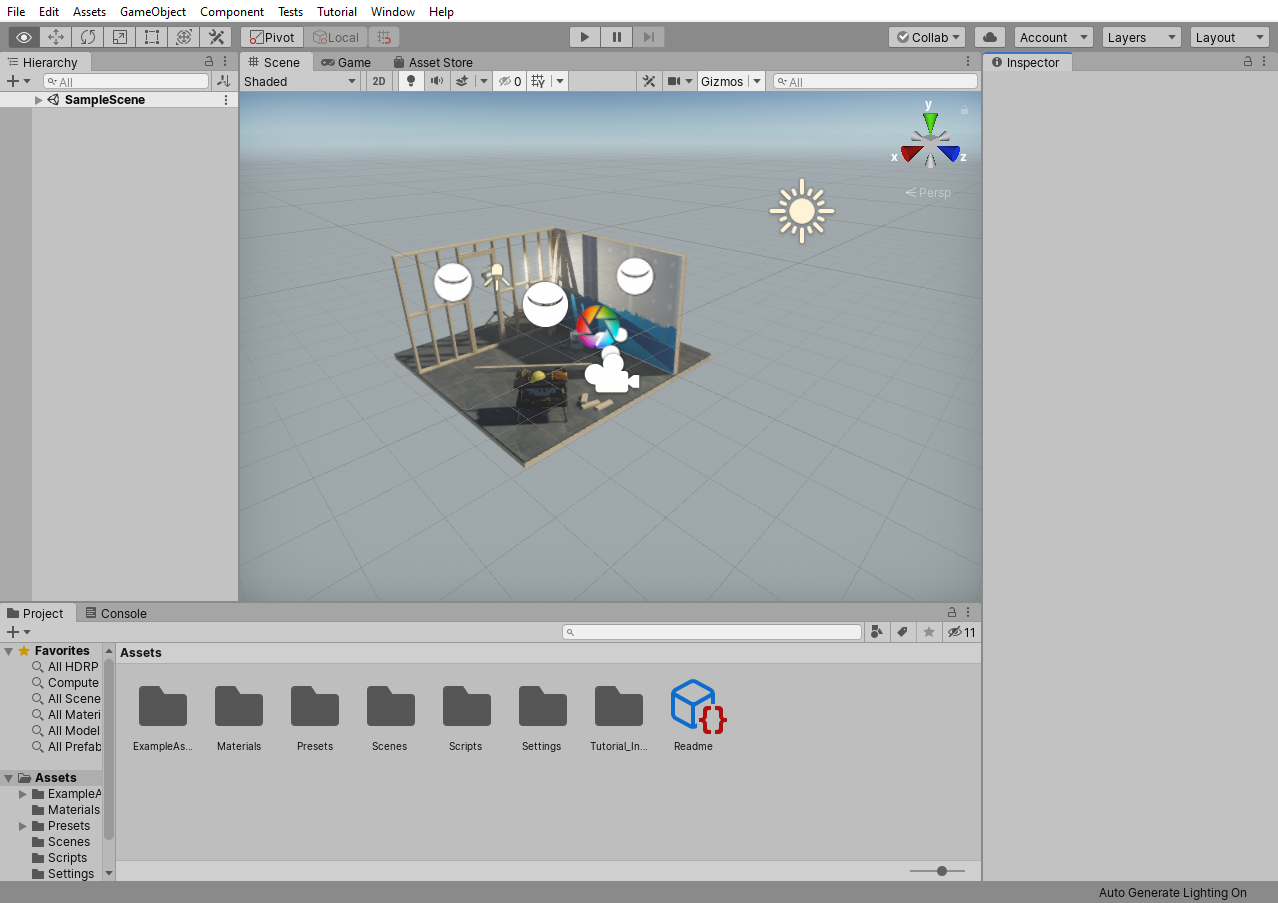Select the Scale tool
Image resolution: width=1278 pixels, height=903 pixels.
[120, 37]
